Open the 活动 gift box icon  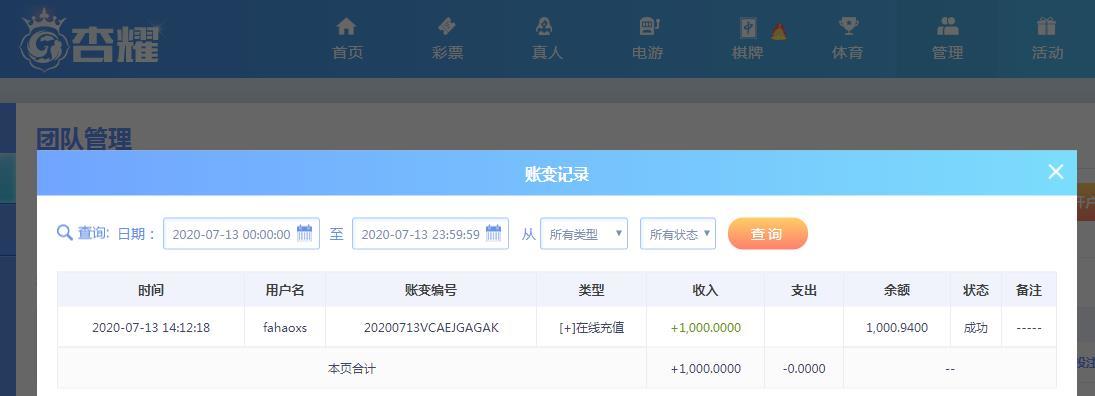coord(1046,27)
